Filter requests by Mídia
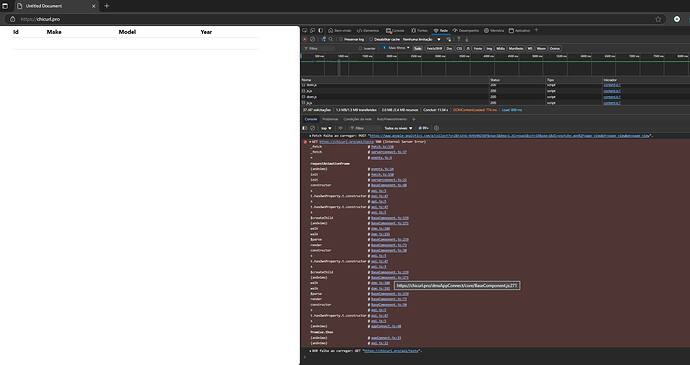This screenshot has width=690, height=365. [x=500, y=48]
